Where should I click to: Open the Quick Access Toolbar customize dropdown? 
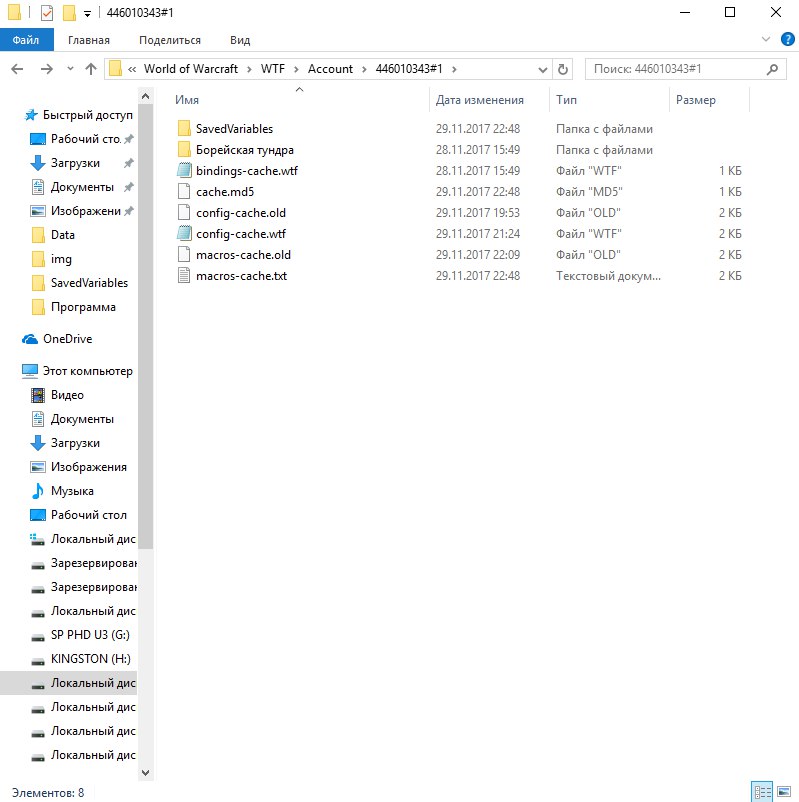point(88,13)
